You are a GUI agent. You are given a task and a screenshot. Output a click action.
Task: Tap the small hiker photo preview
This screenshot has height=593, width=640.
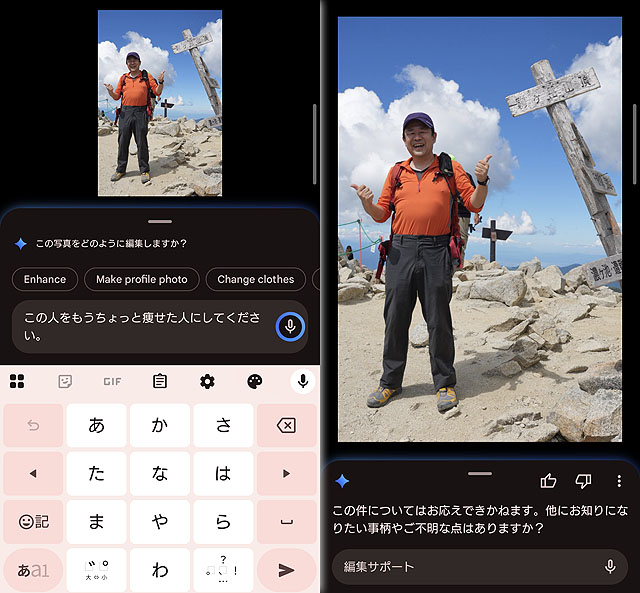pyautogui.click(x=159, y=103)
